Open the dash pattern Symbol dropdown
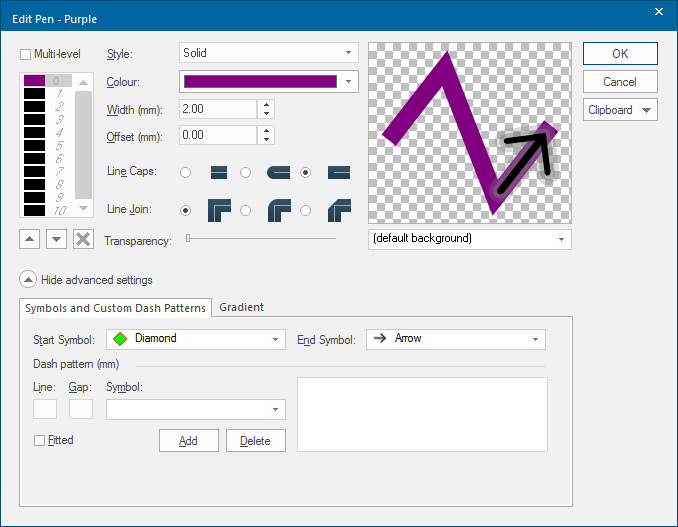 (x=195, y=409)
